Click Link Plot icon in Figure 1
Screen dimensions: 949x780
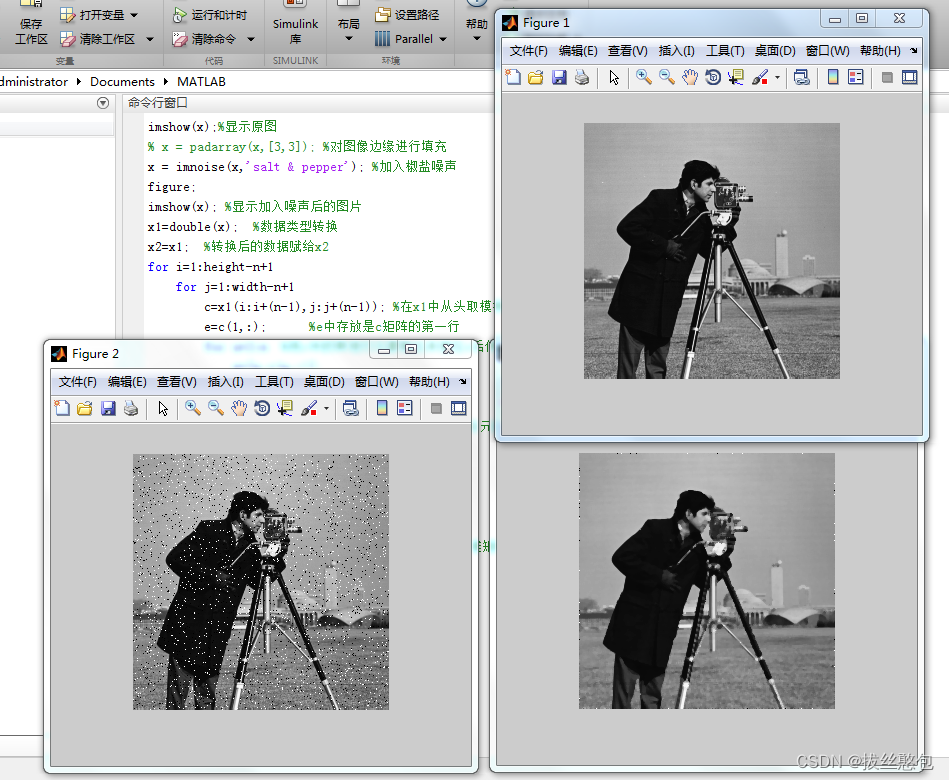pyautogui.click(x=801, y=77)
